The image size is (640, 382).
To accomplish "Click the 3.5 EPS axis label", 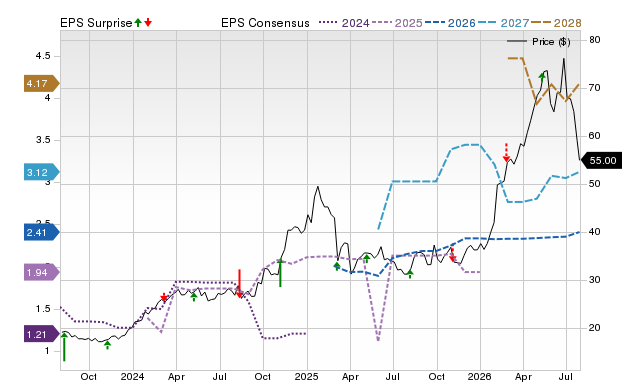I will pos(43,140).
